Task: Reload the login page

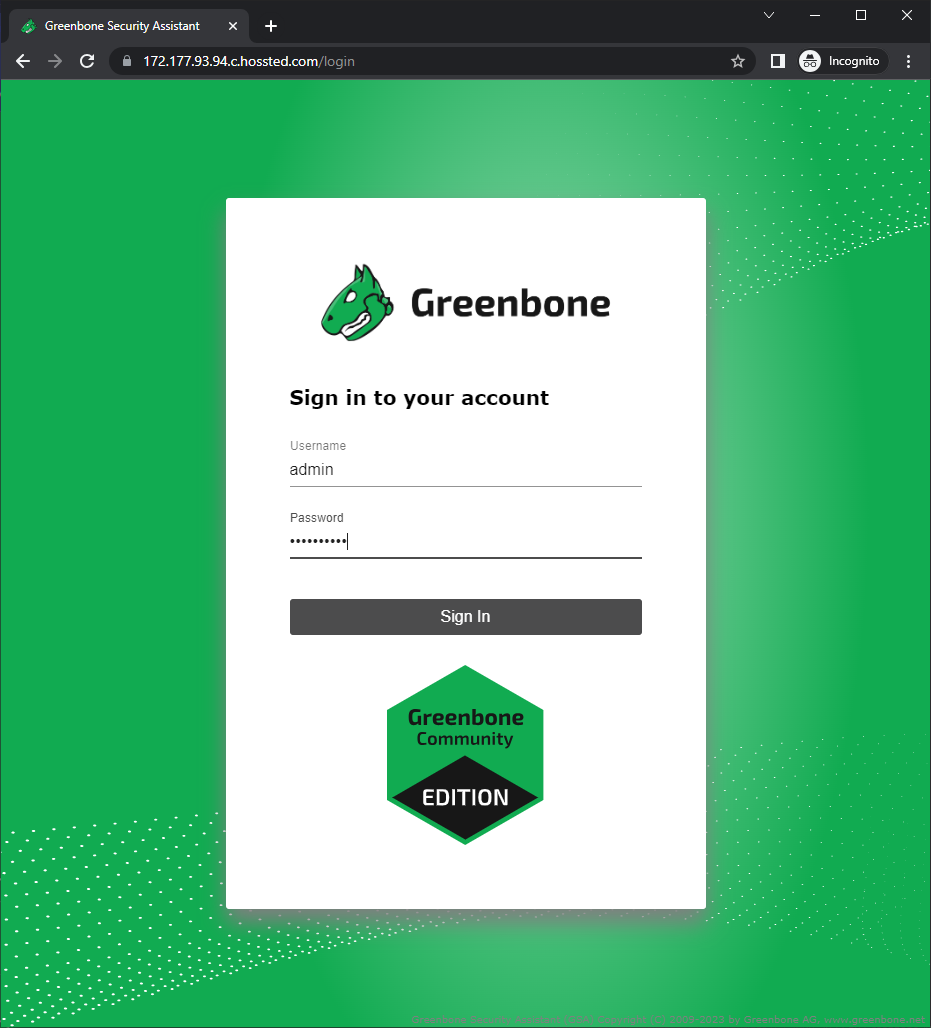Action: pos(87,61)
